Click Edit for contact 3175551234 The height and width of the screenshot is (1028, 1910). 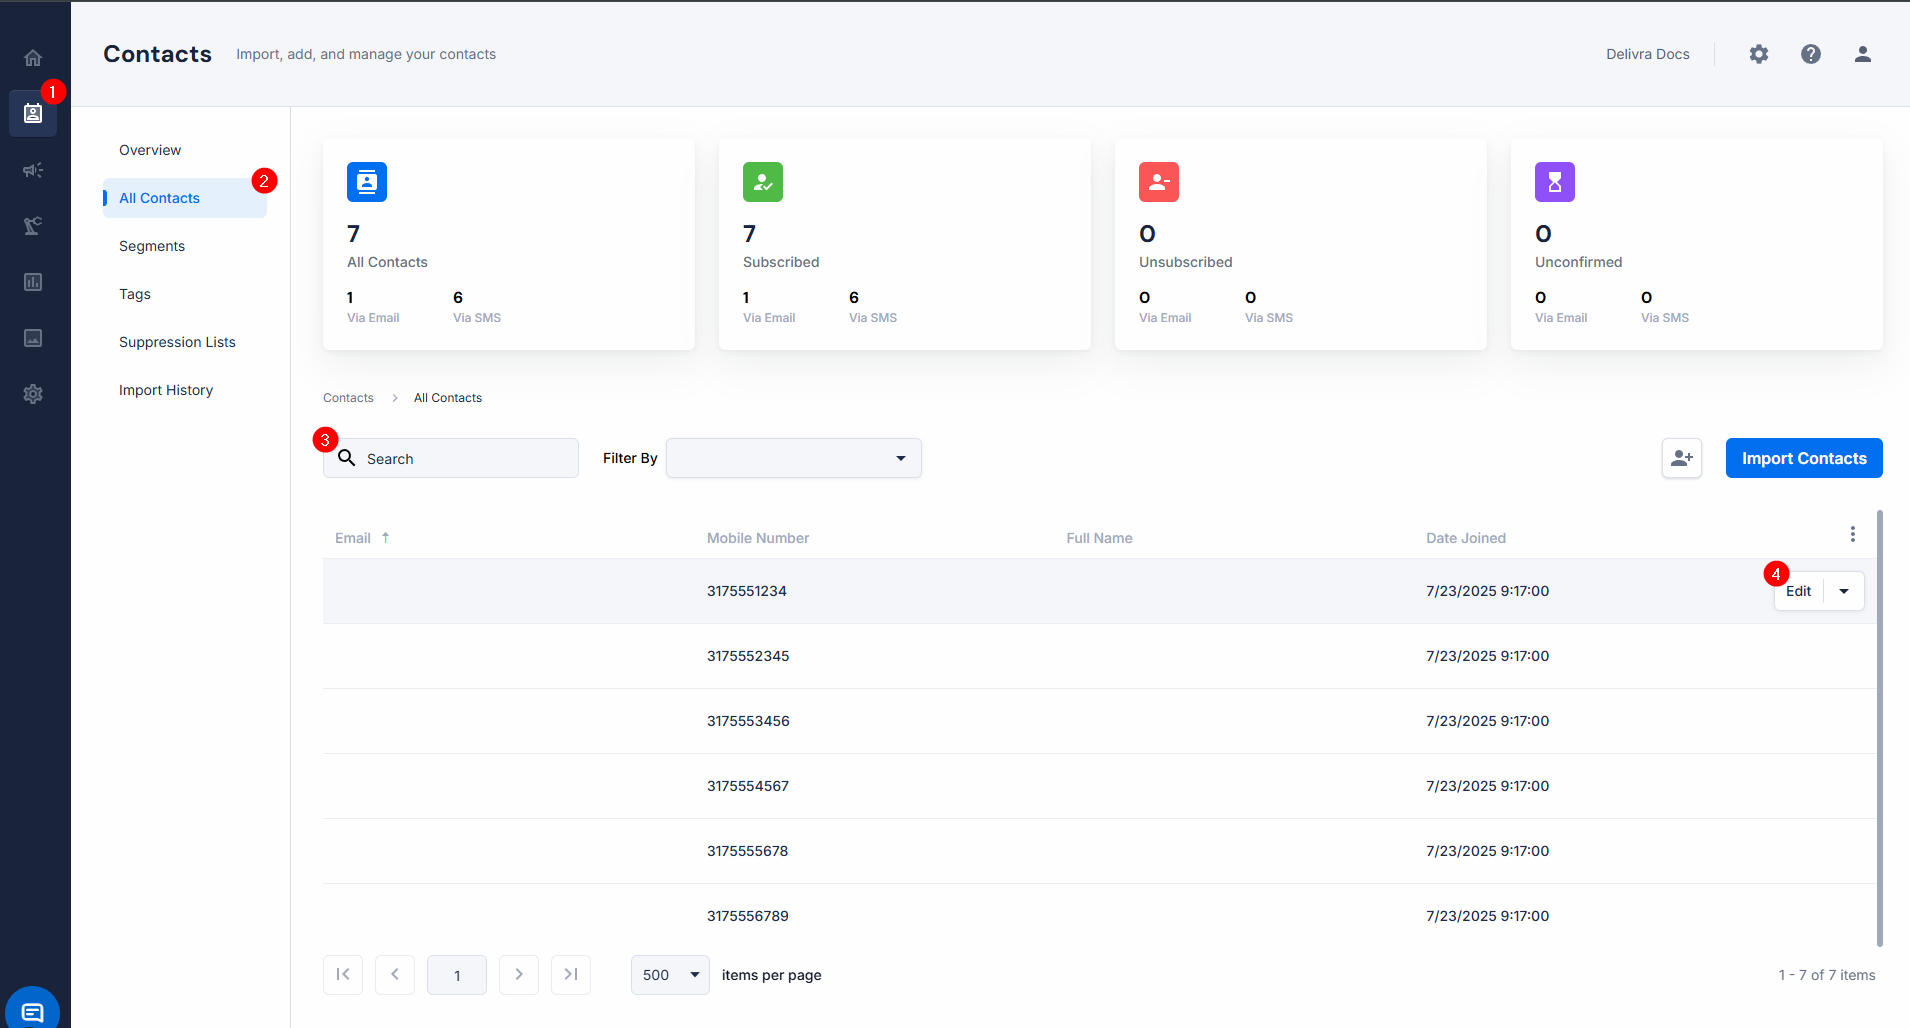[x=1798, y=591]
